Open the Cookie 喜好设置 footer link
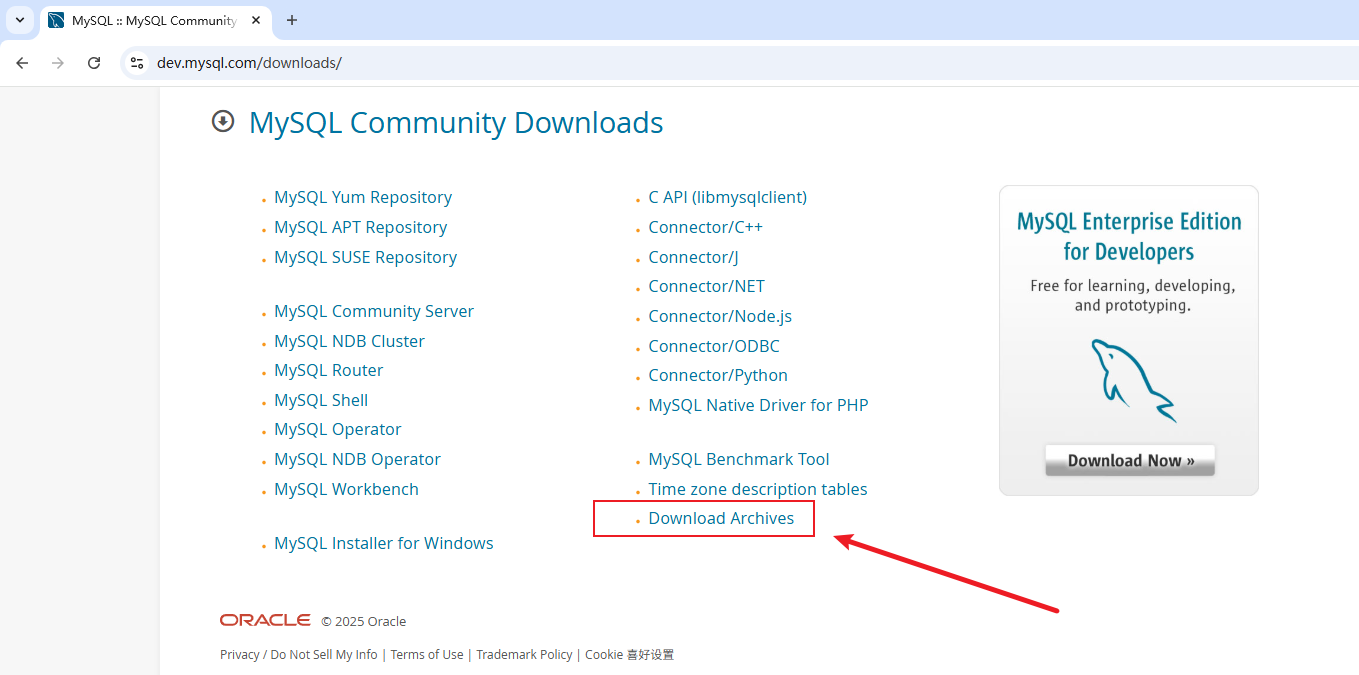Image resolution: width=1359 pixels, height=675 pixels. click(630, 655)
